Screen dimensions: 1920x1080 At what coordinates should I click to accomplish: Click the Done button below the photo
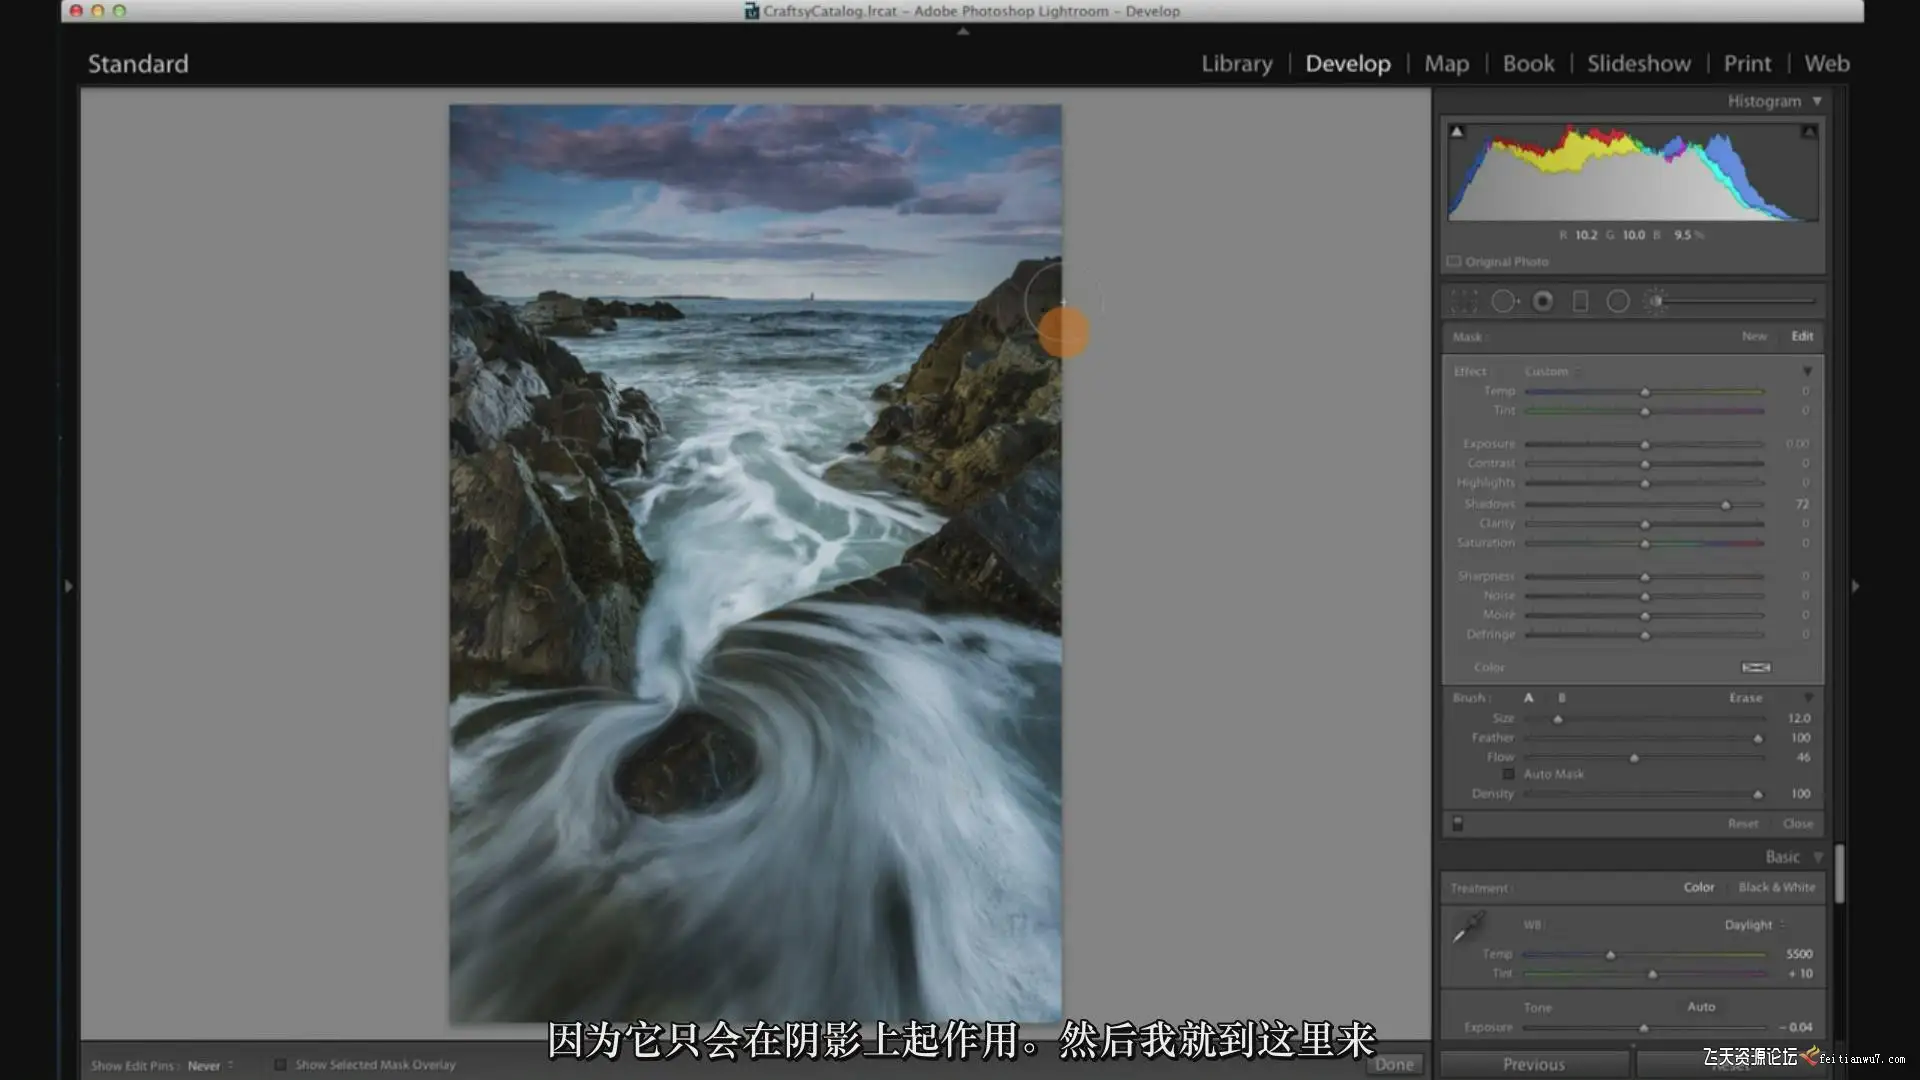coord(1394,1064)
